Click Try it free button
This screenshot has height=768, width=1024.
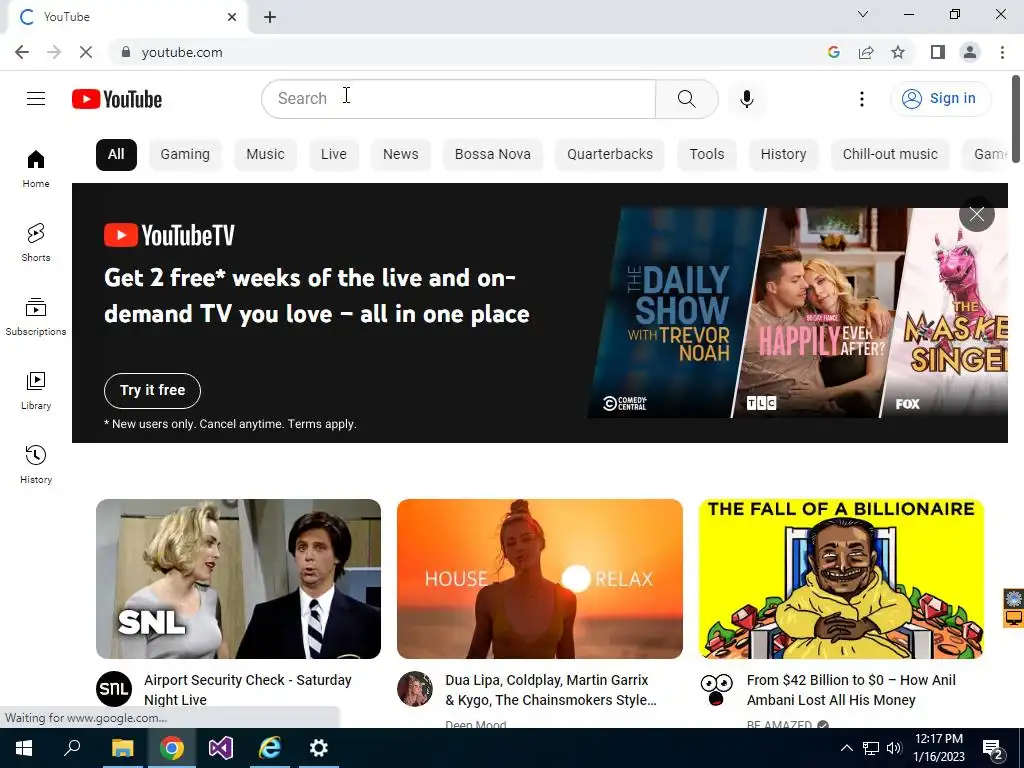[152, 391]
